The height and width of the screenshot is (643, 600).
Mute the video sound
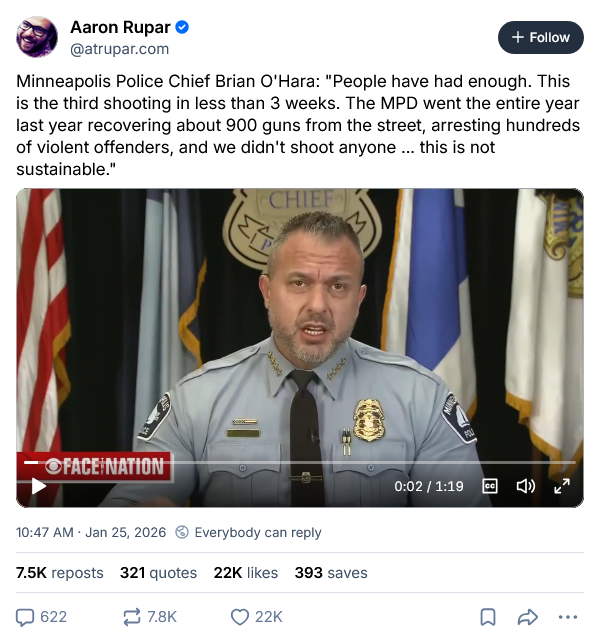pyautogui.click(x=525, y=486)
